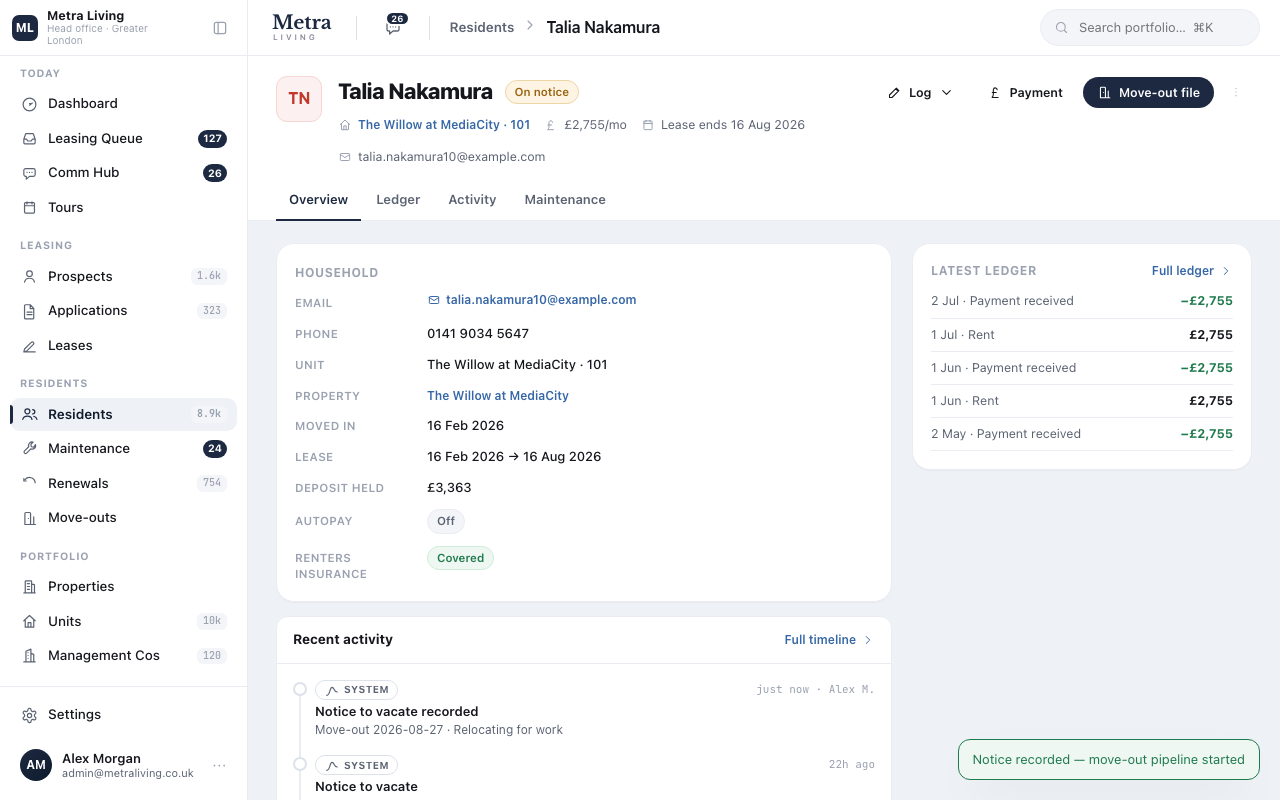Click the envelope icon next to household email
The width and height of the screenshot is (1280, 800).
click(x=434, y=300)
